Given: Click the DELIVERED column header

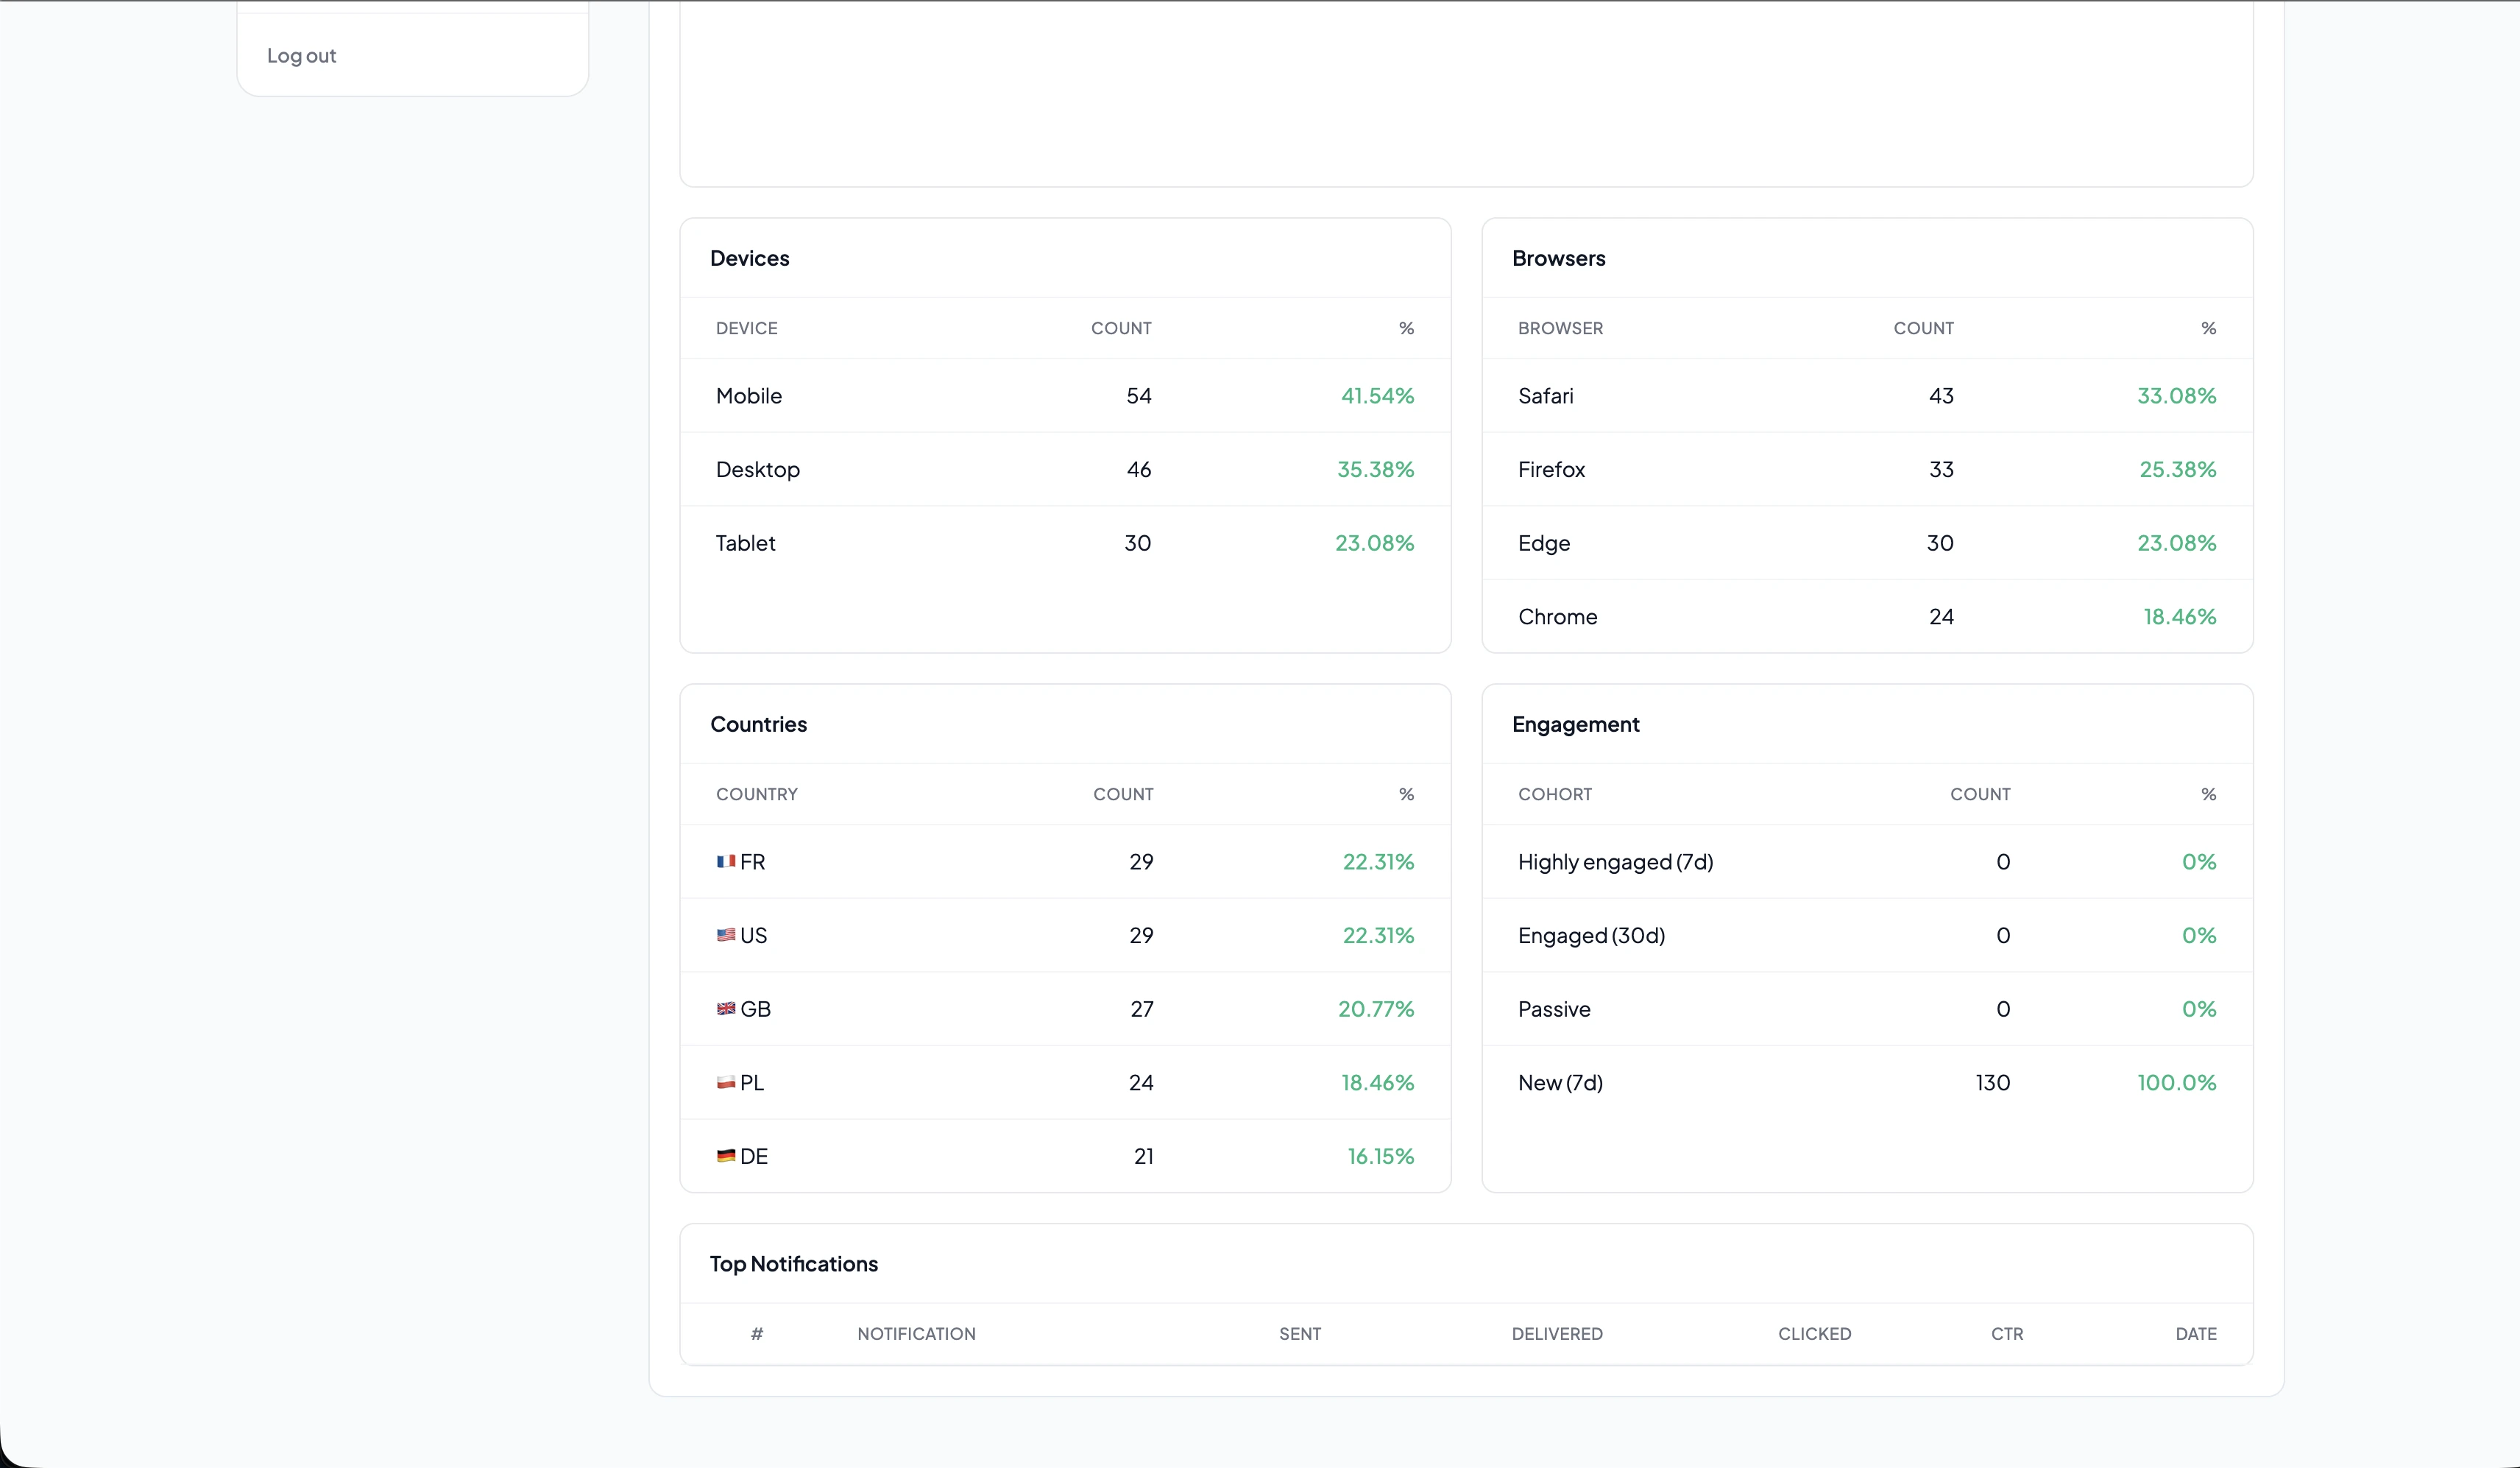Looking at the screenshot, I should 1556,1334.
